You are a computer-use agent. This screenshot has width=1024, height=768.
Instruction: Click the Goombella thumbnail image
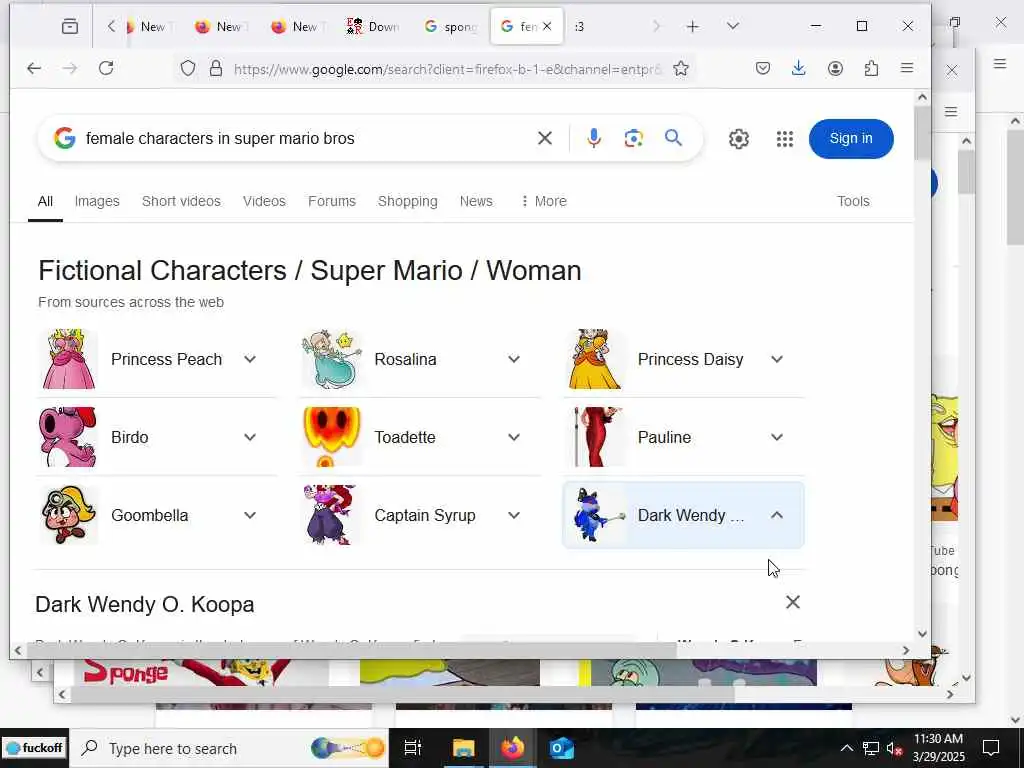coord(69,515)
